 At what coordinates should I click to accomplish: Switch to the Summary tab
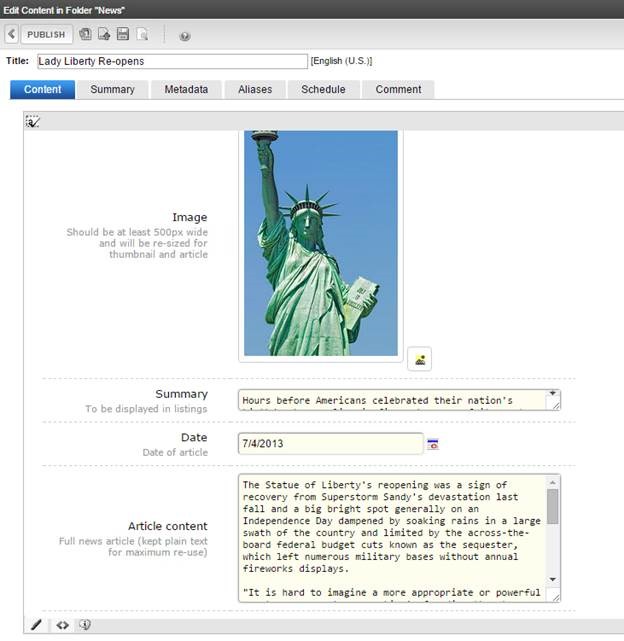tap(112, 89)
